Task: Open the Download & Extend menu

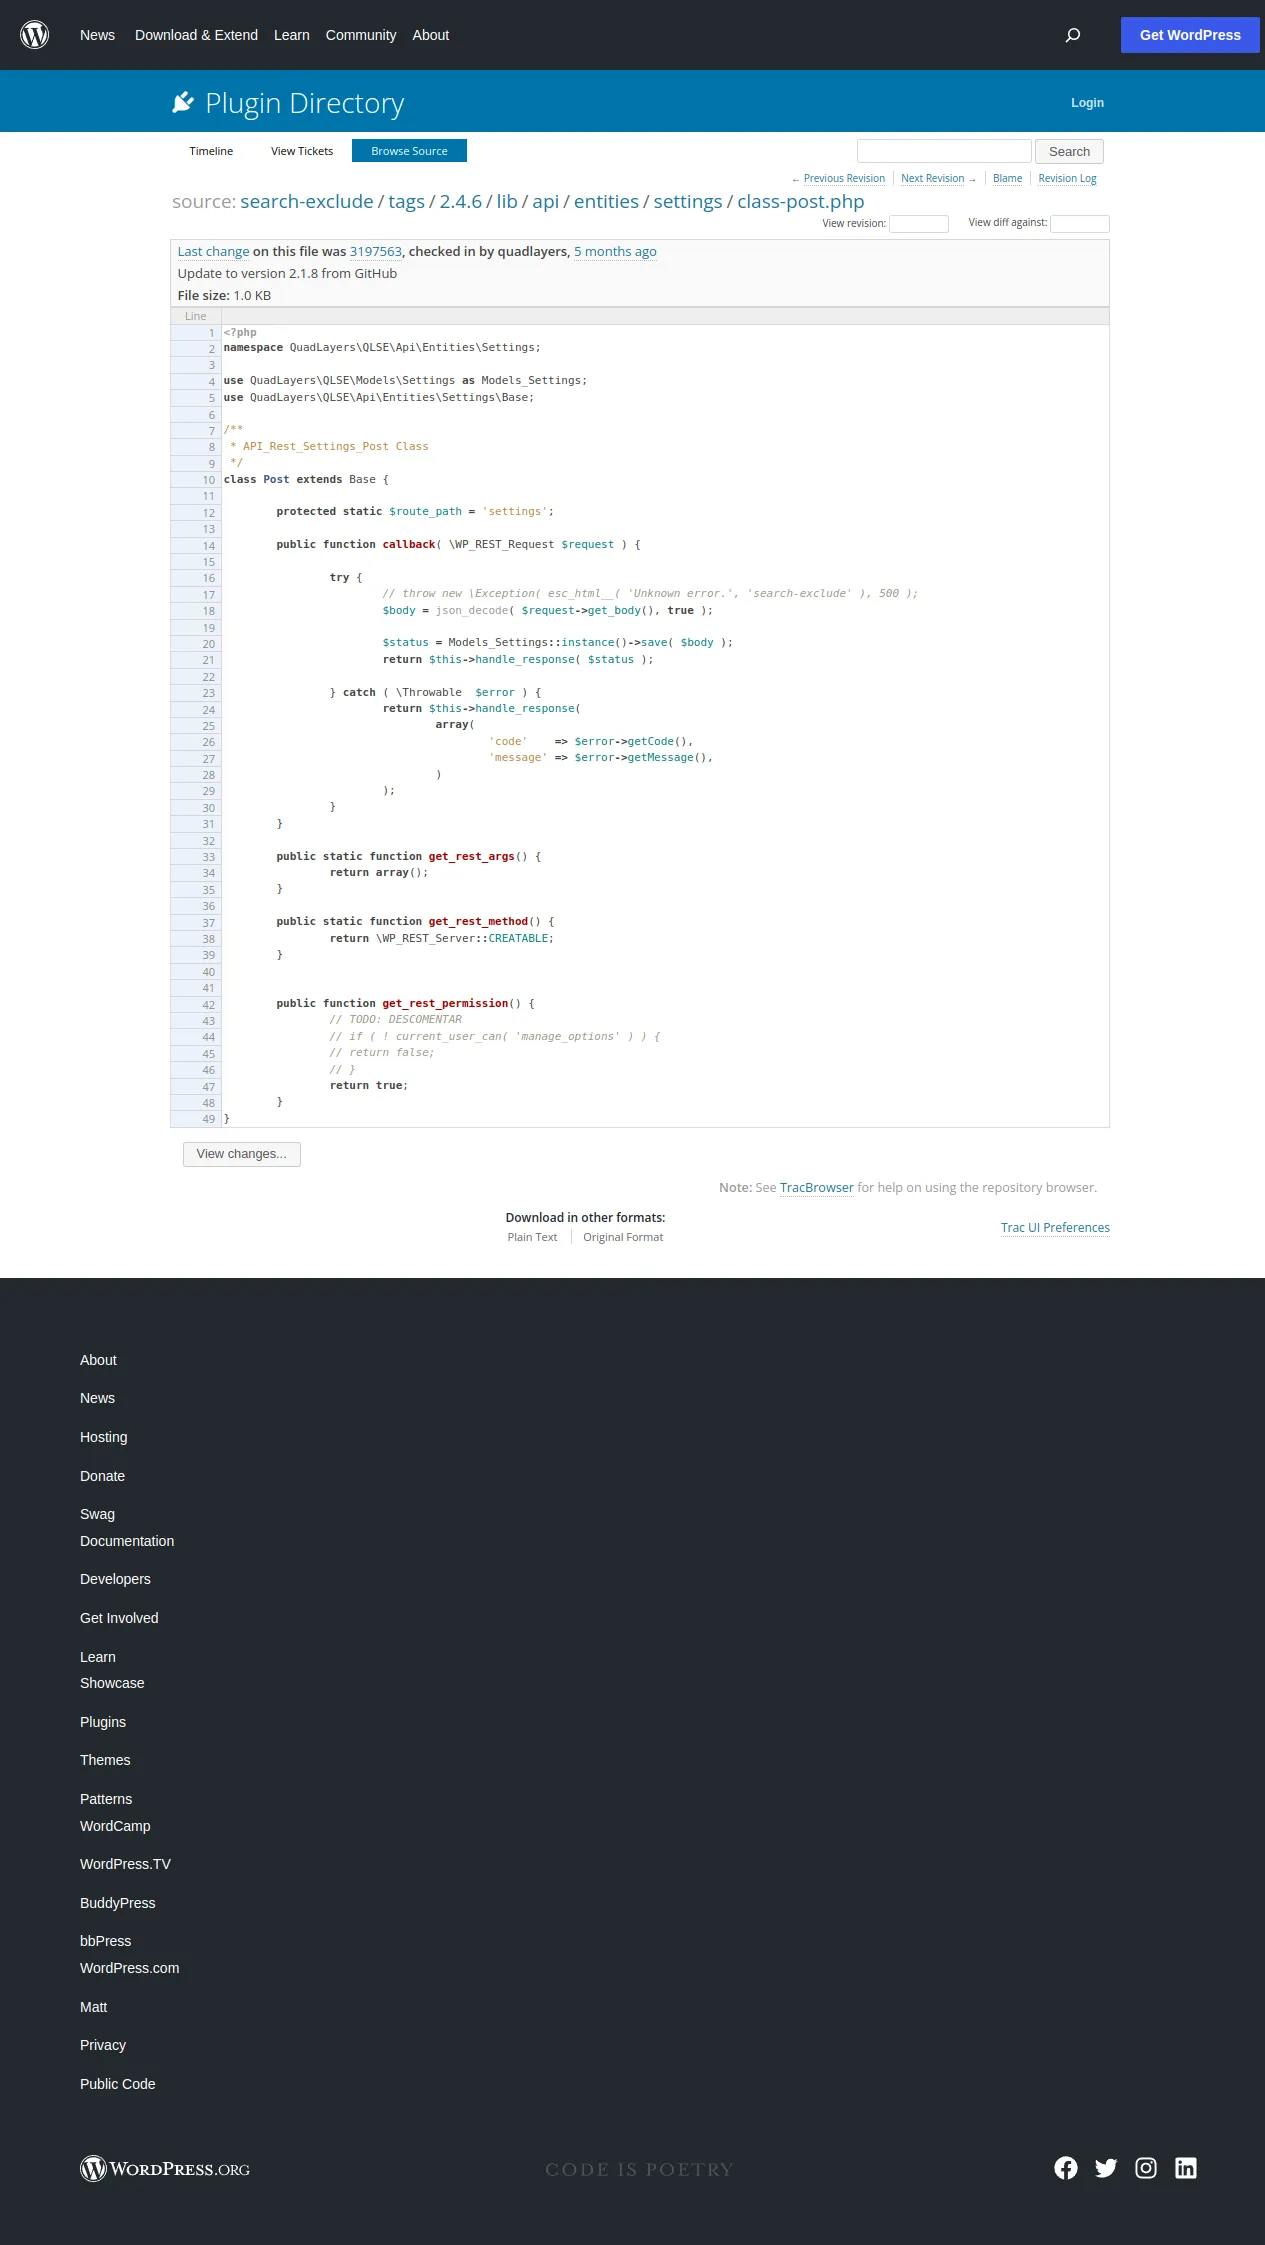Action: click(x=196, y=35)
